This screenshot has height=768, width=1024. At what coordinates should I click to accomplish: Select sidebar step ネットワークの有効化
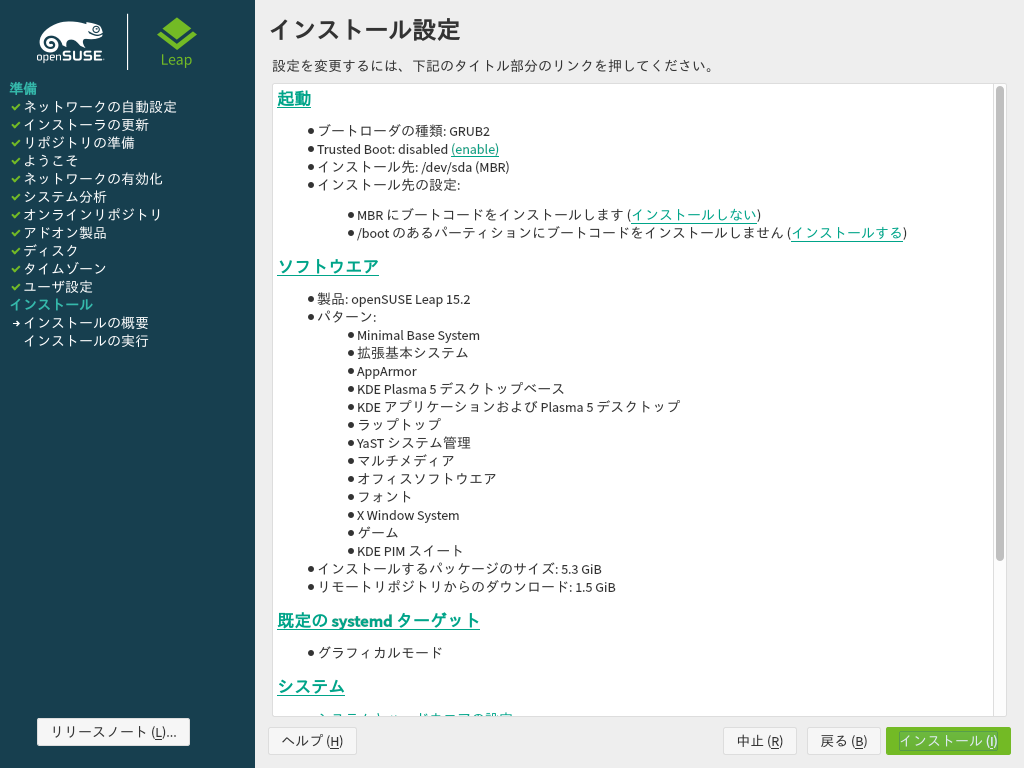coord(93,178)
